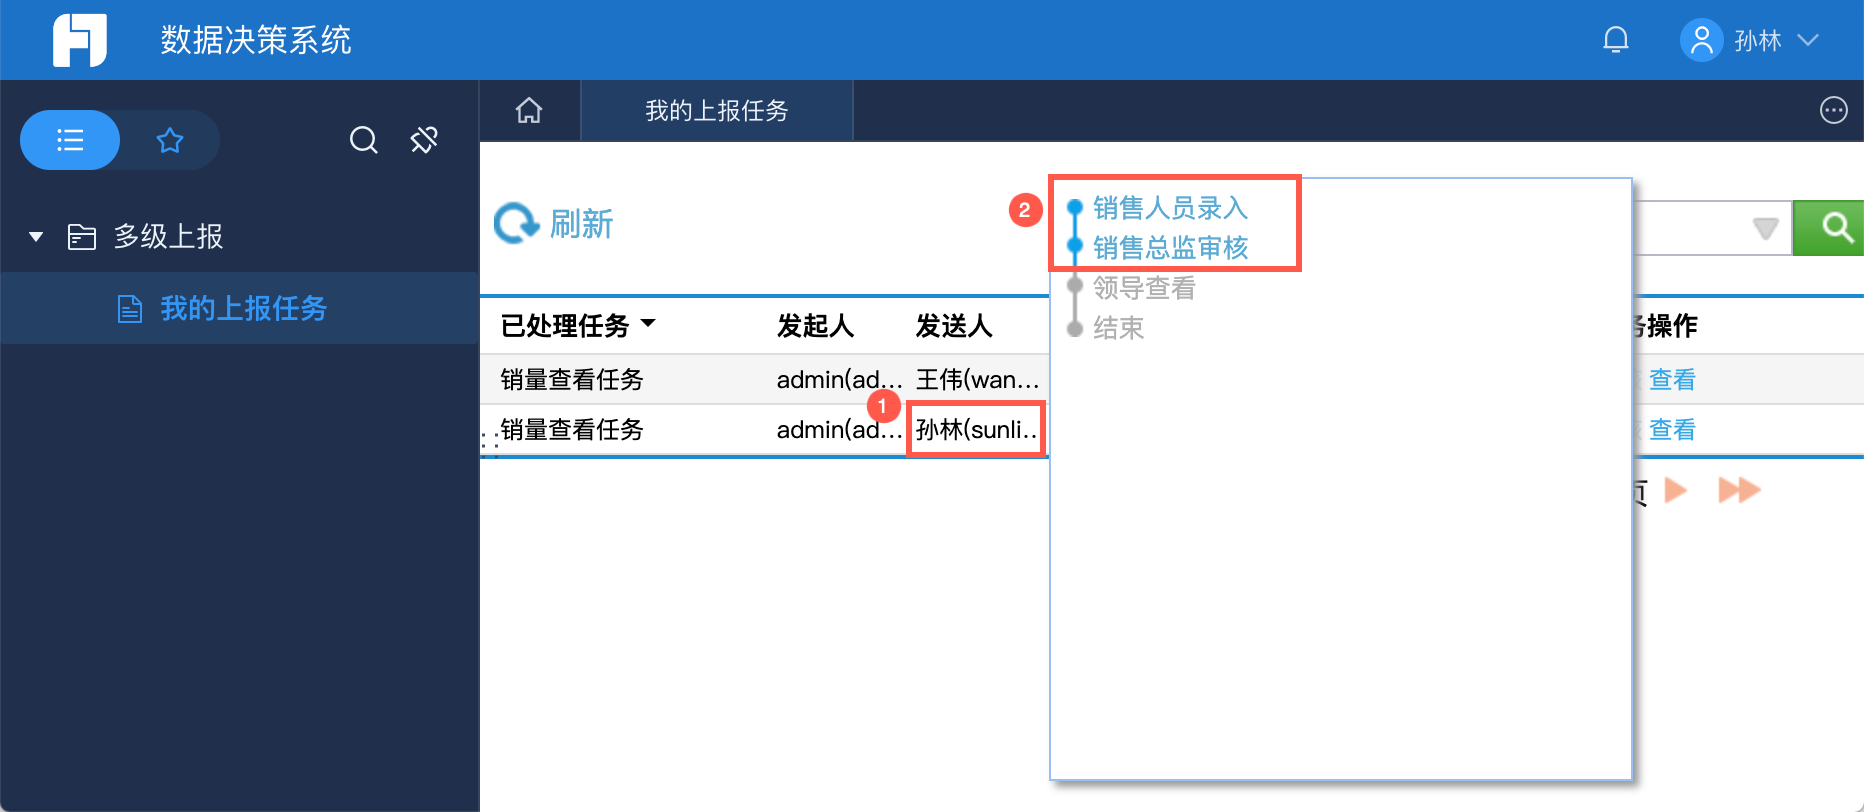Switch to directory list view
This screenshot has width=1864, height=812.
(x=70, y=140)
